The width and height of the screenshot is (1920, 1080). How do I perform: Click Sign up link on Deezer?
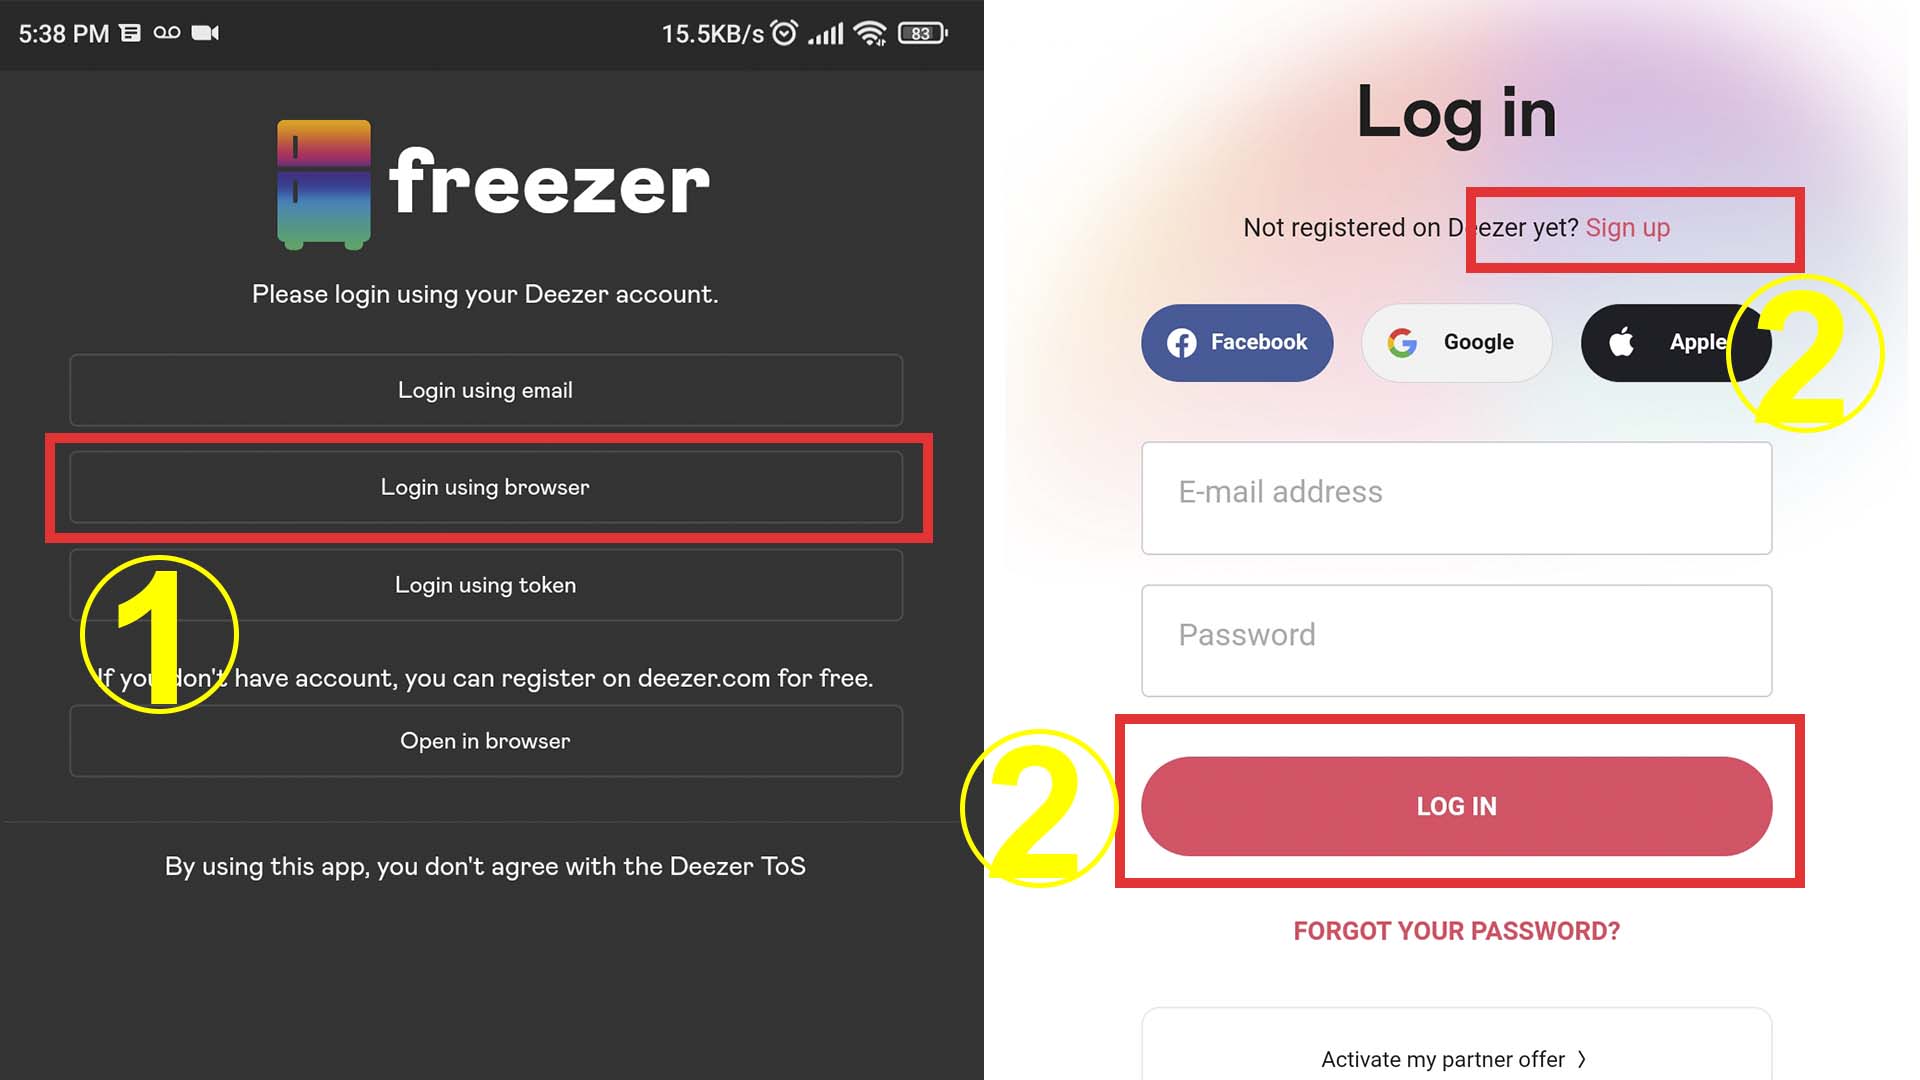pos(1627,227)
